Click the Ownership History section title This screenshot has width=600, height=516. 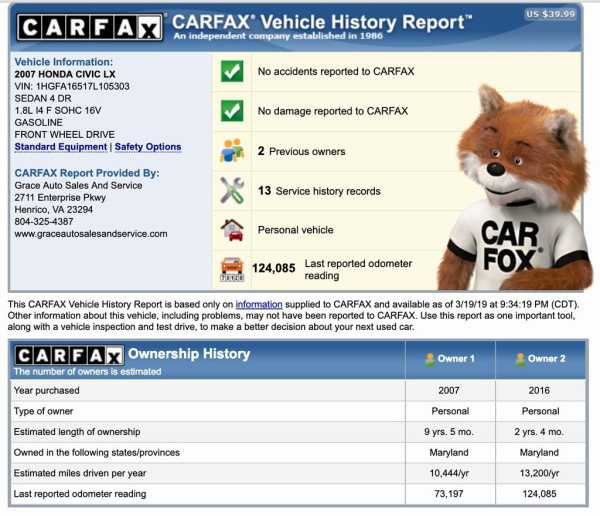[190, 354]
